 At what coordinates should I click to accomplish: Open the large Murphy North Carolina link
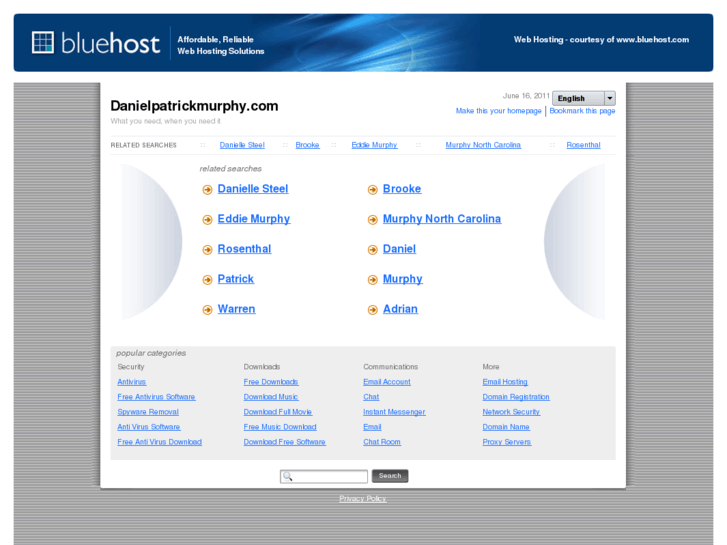pos(442,219)
